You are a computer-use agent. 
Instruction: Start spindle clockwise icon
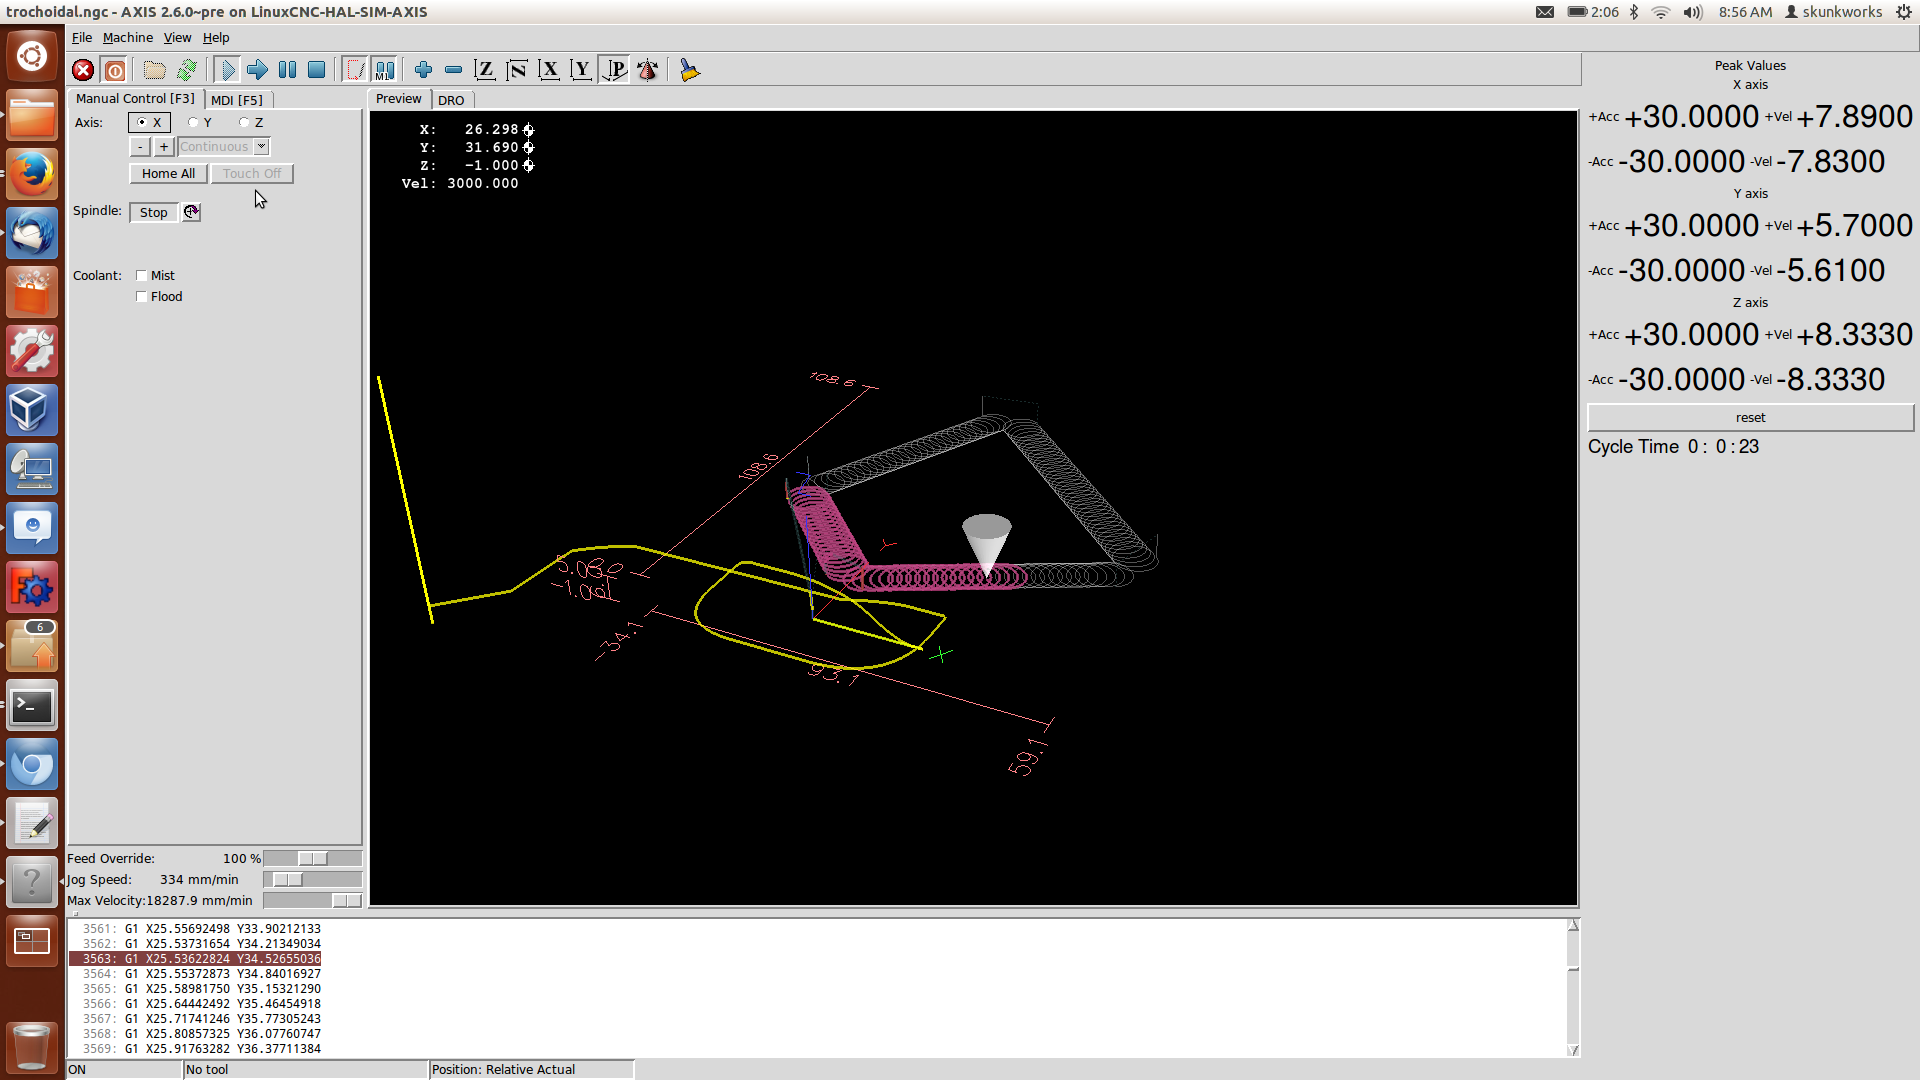click(x=191, y=212)
